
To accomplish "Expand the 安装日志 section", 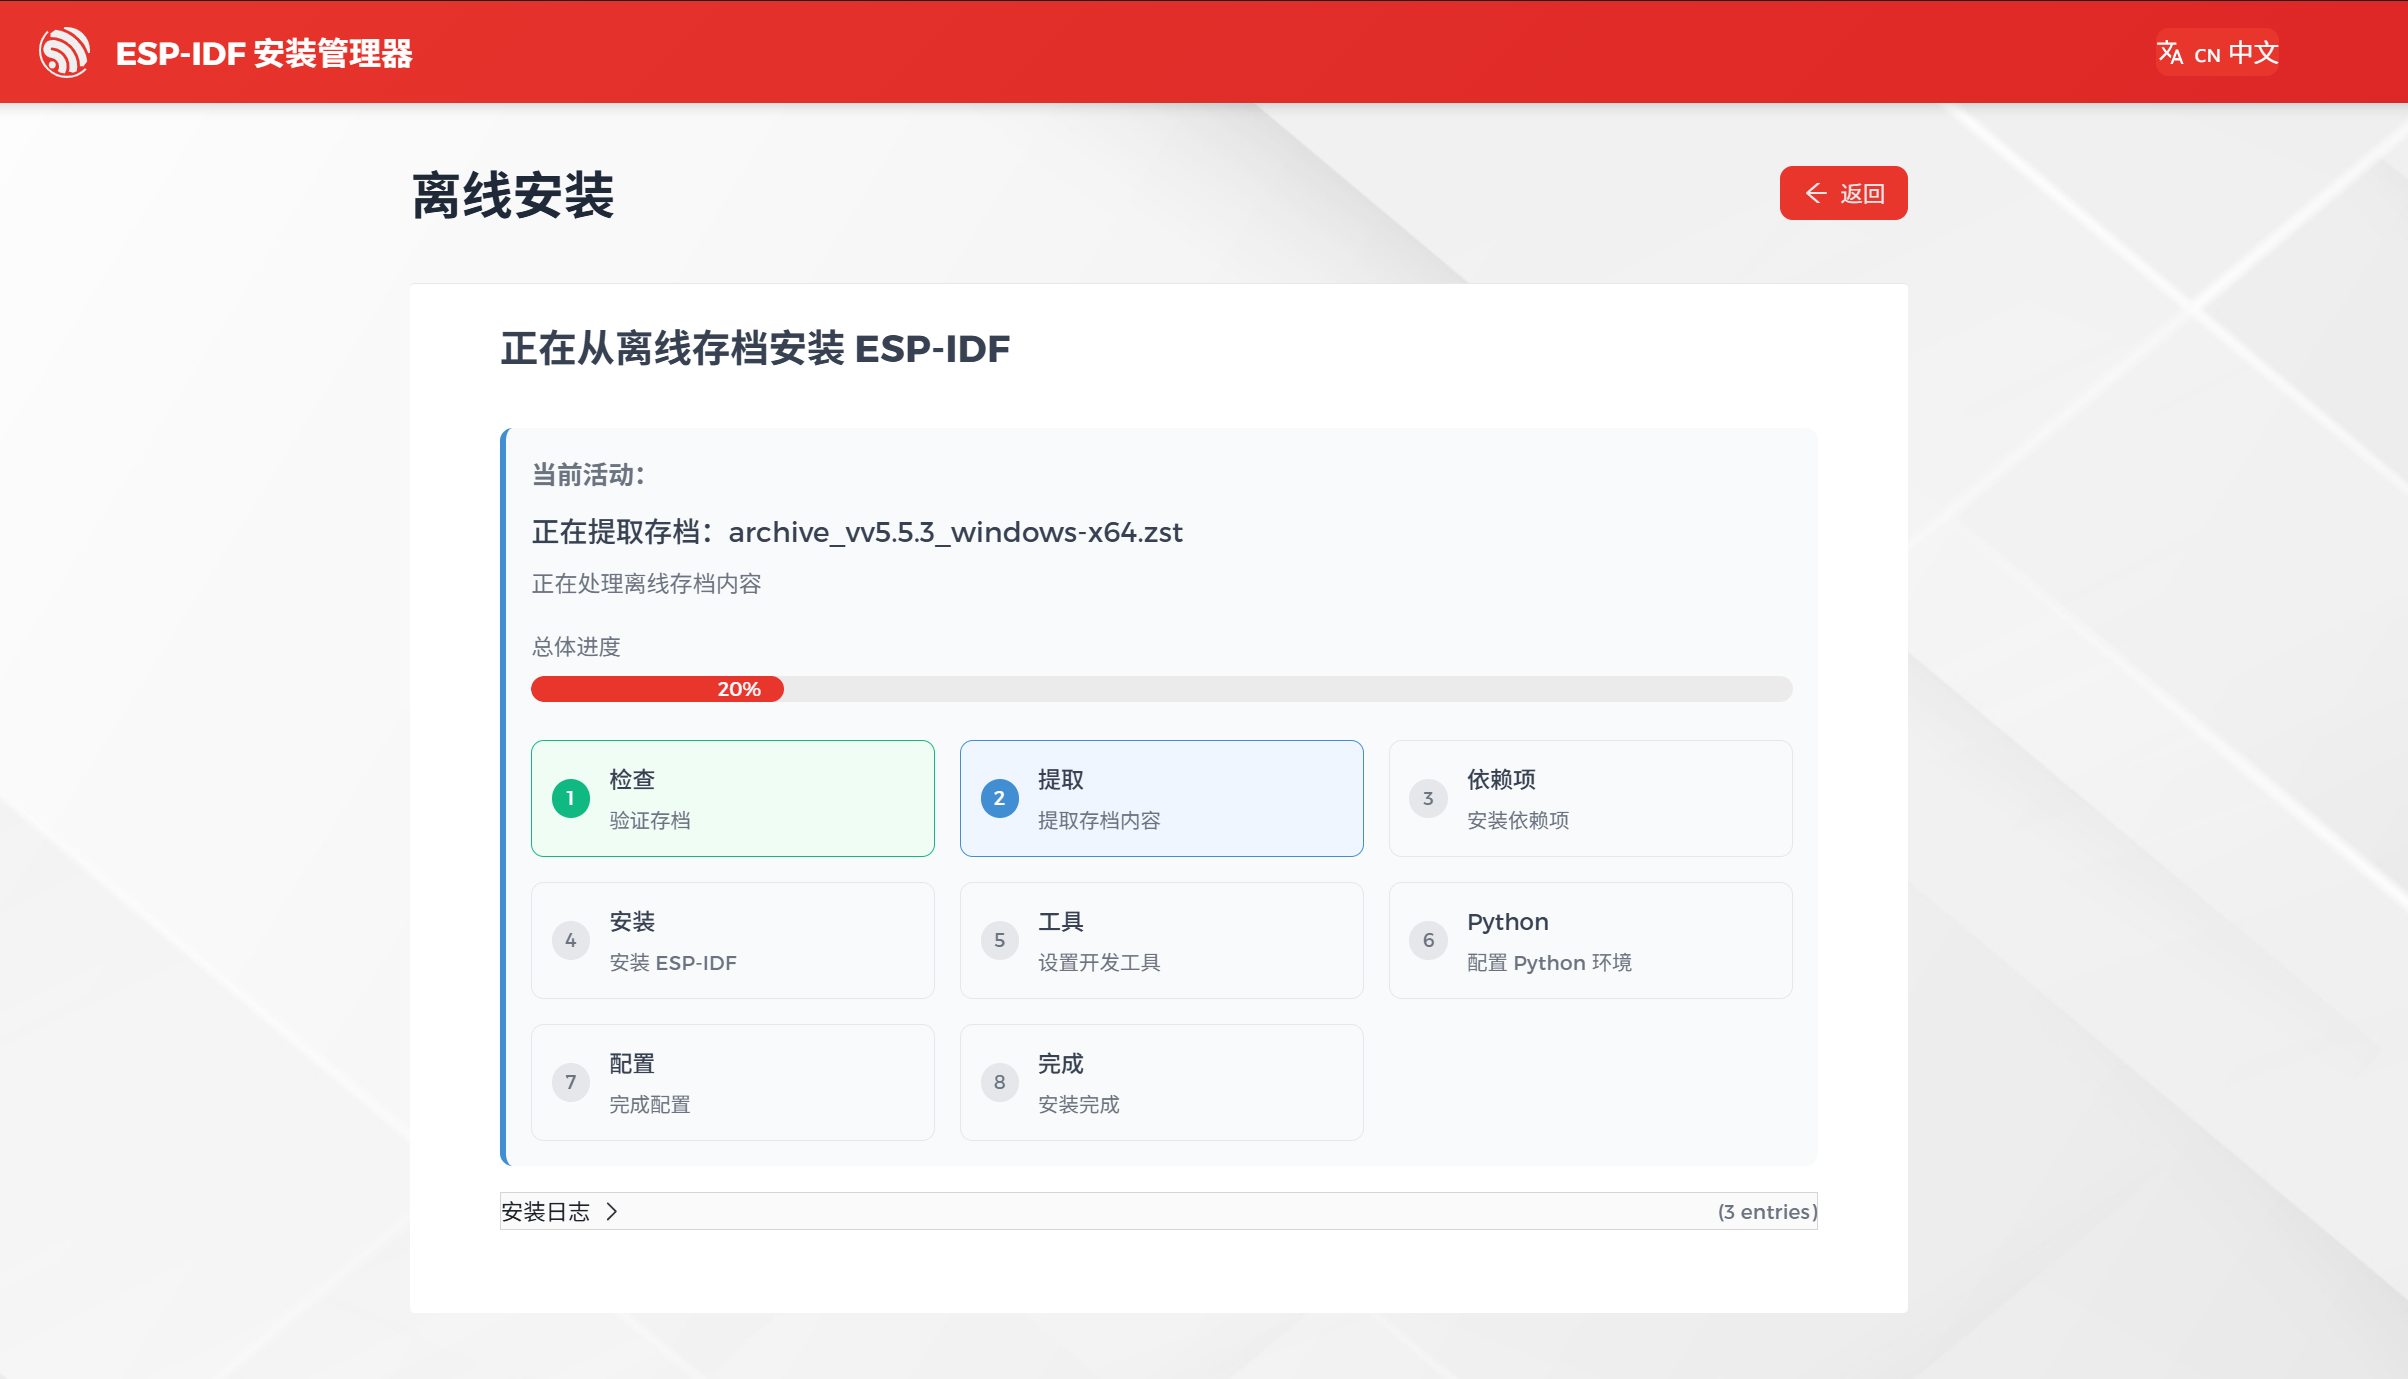I will (x=546, y=1212).
